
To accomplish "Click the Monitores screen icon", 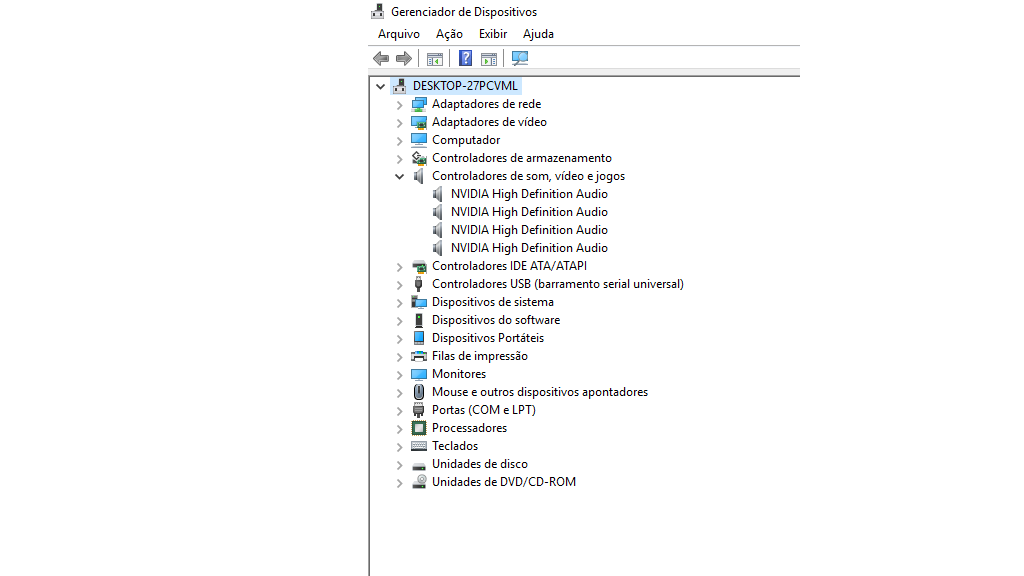I will click(419, 374).
